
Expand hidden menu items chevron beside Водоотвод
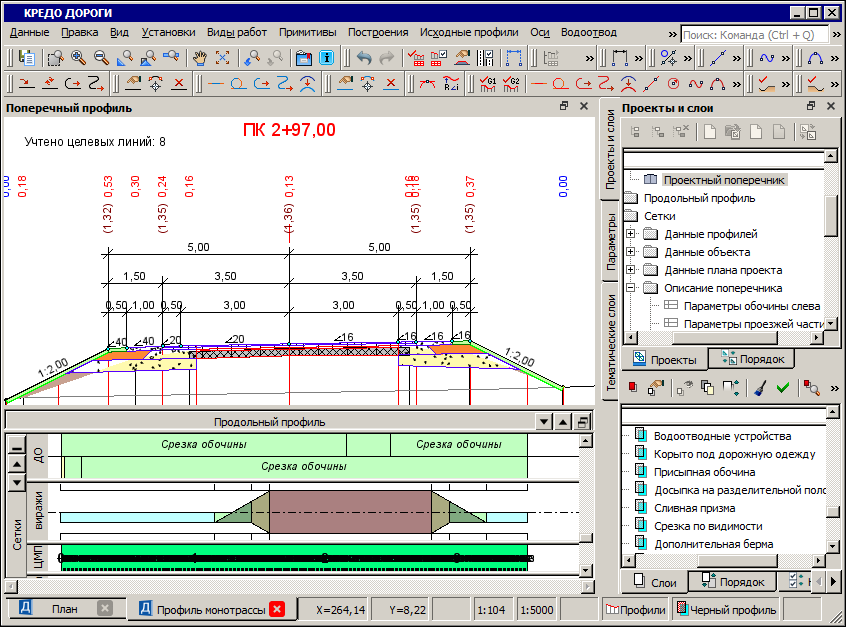pyautogui.click(x=672, y=35)
